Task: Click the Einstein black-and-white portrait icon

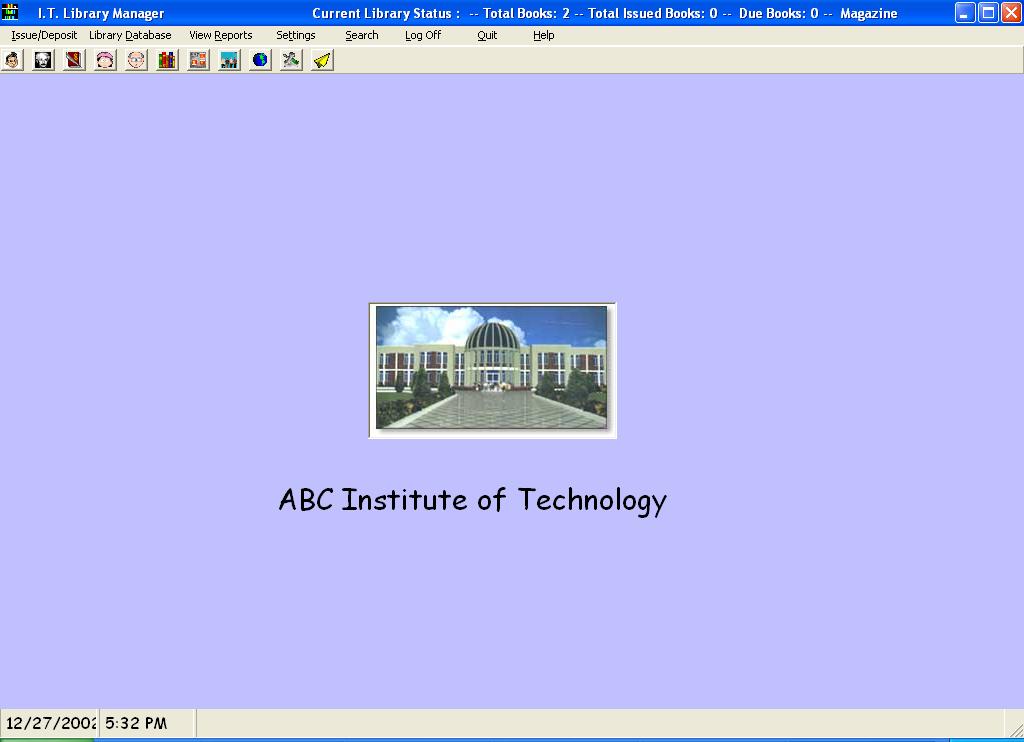Action: [43, 60]
